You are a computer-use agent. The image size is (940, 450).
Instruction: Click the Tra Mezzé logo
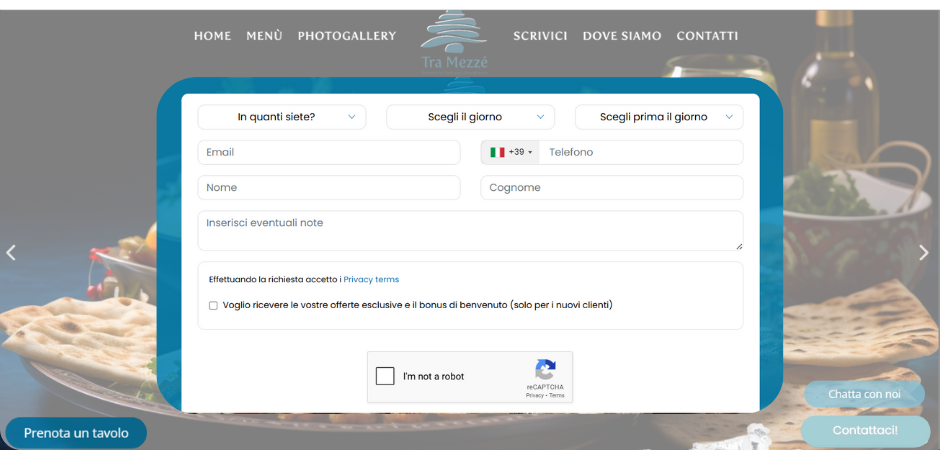[x=454, y=40]
